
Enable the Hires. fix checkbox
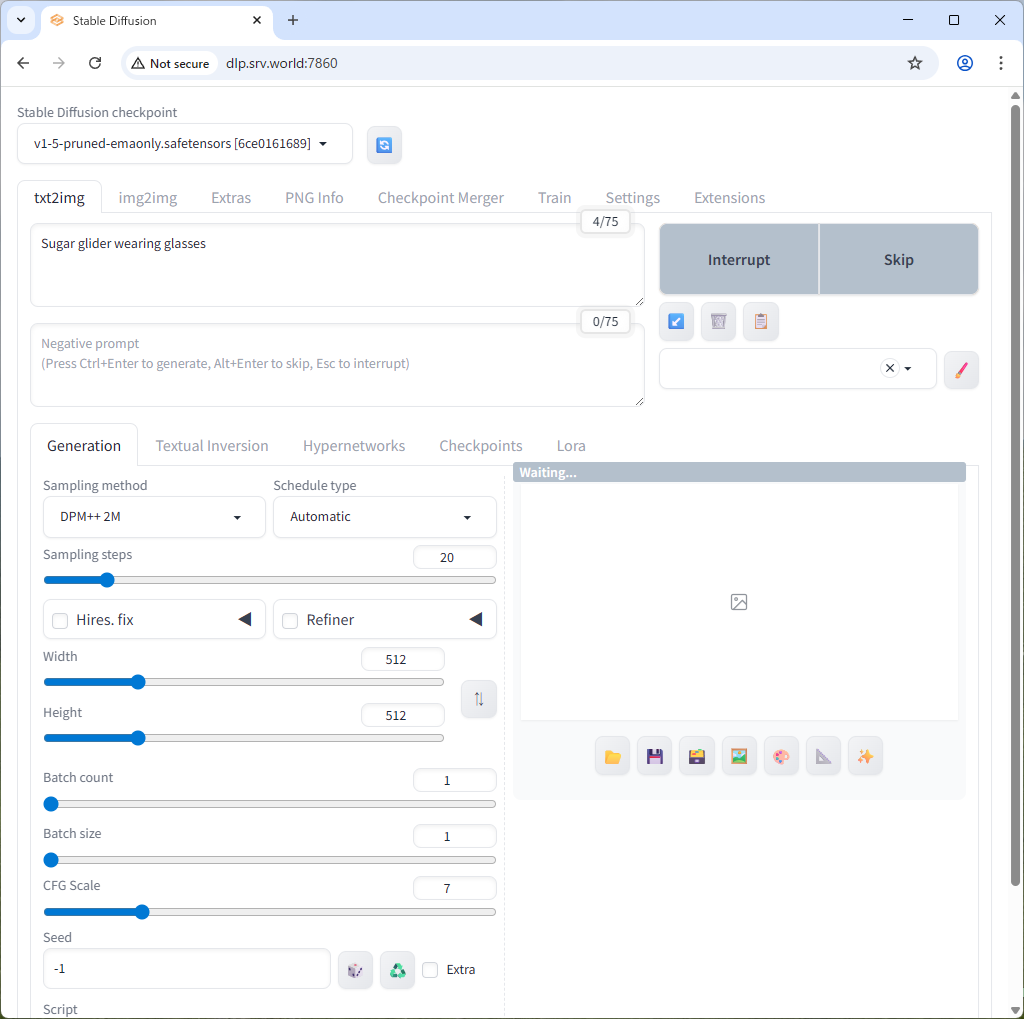[x=60, y=620]
